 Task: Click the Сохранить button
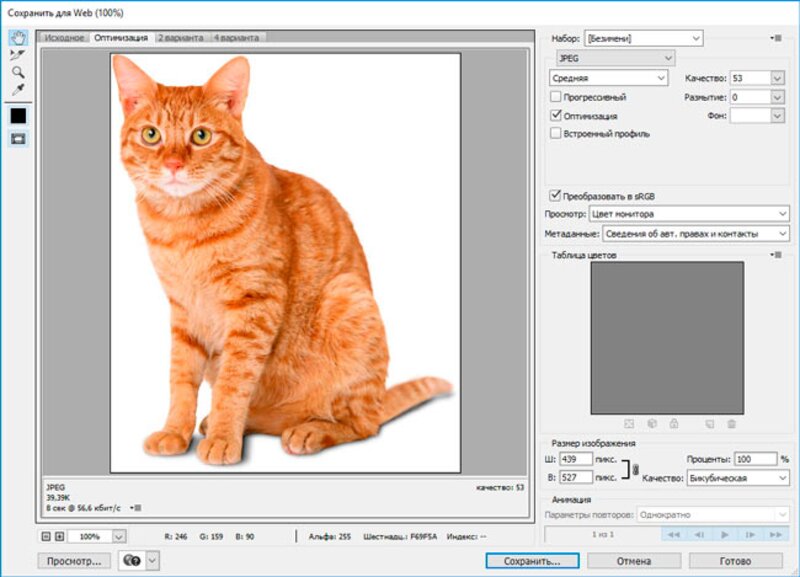534,560
